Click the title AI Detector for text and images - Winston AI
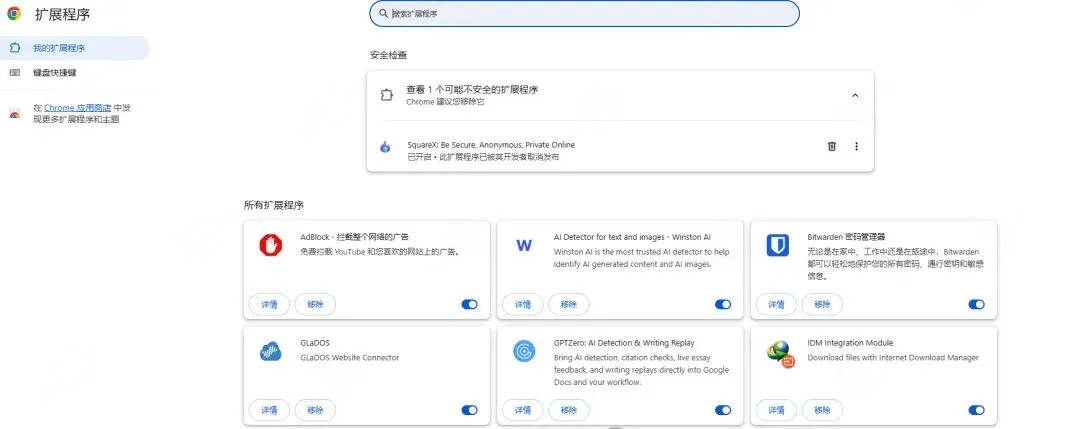This screenshot has width=1080, height=429. 632,237
